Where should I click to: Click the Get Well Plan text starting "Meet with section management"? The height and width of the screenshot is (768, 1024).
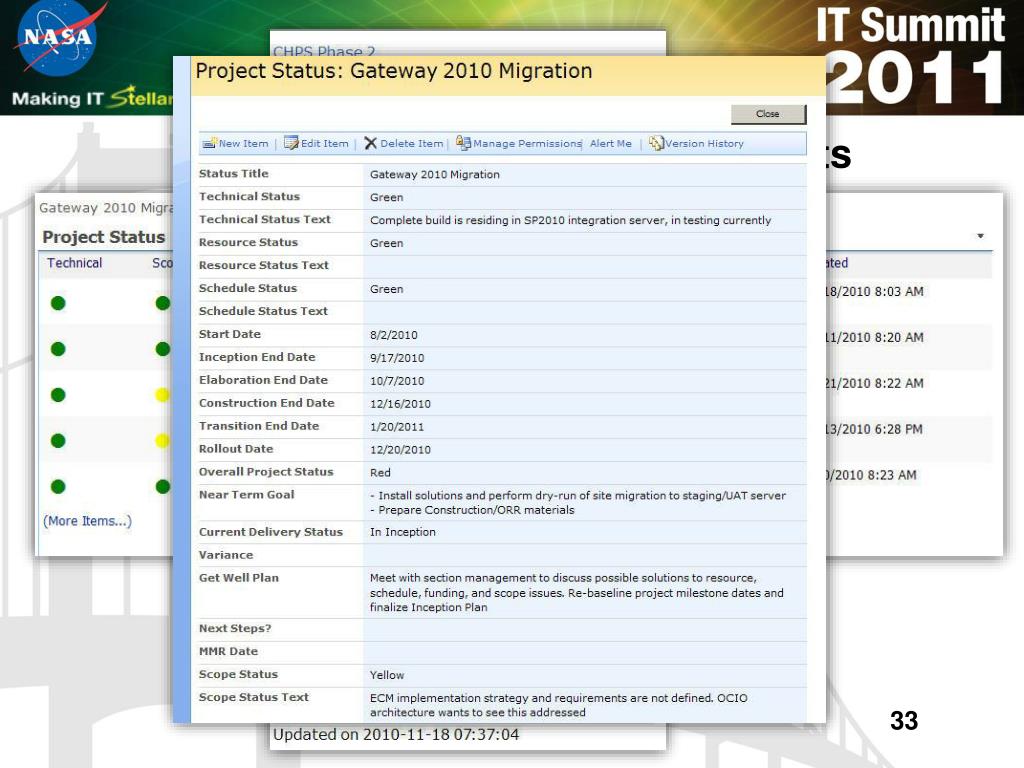coord(577,592)
